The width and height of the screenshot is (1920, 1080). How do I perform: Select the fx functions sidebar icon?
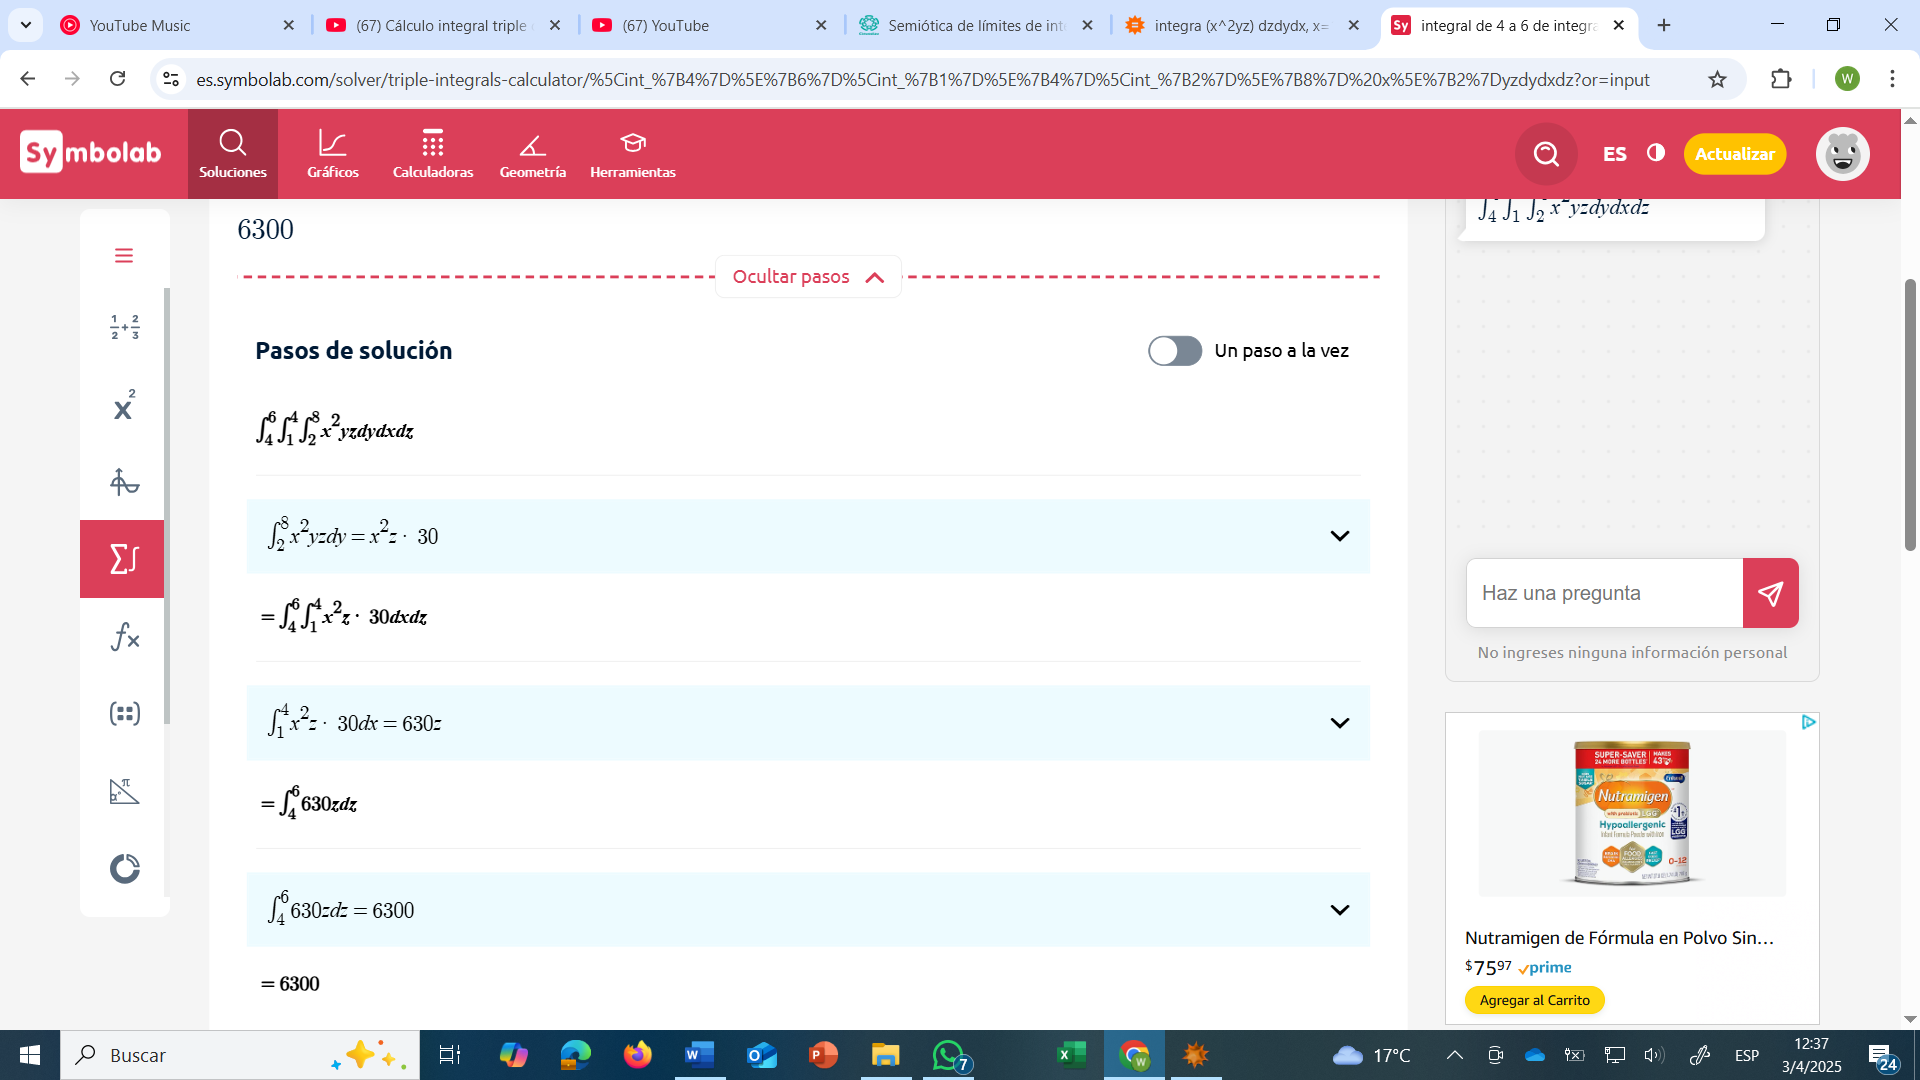[x=124, y=636]
